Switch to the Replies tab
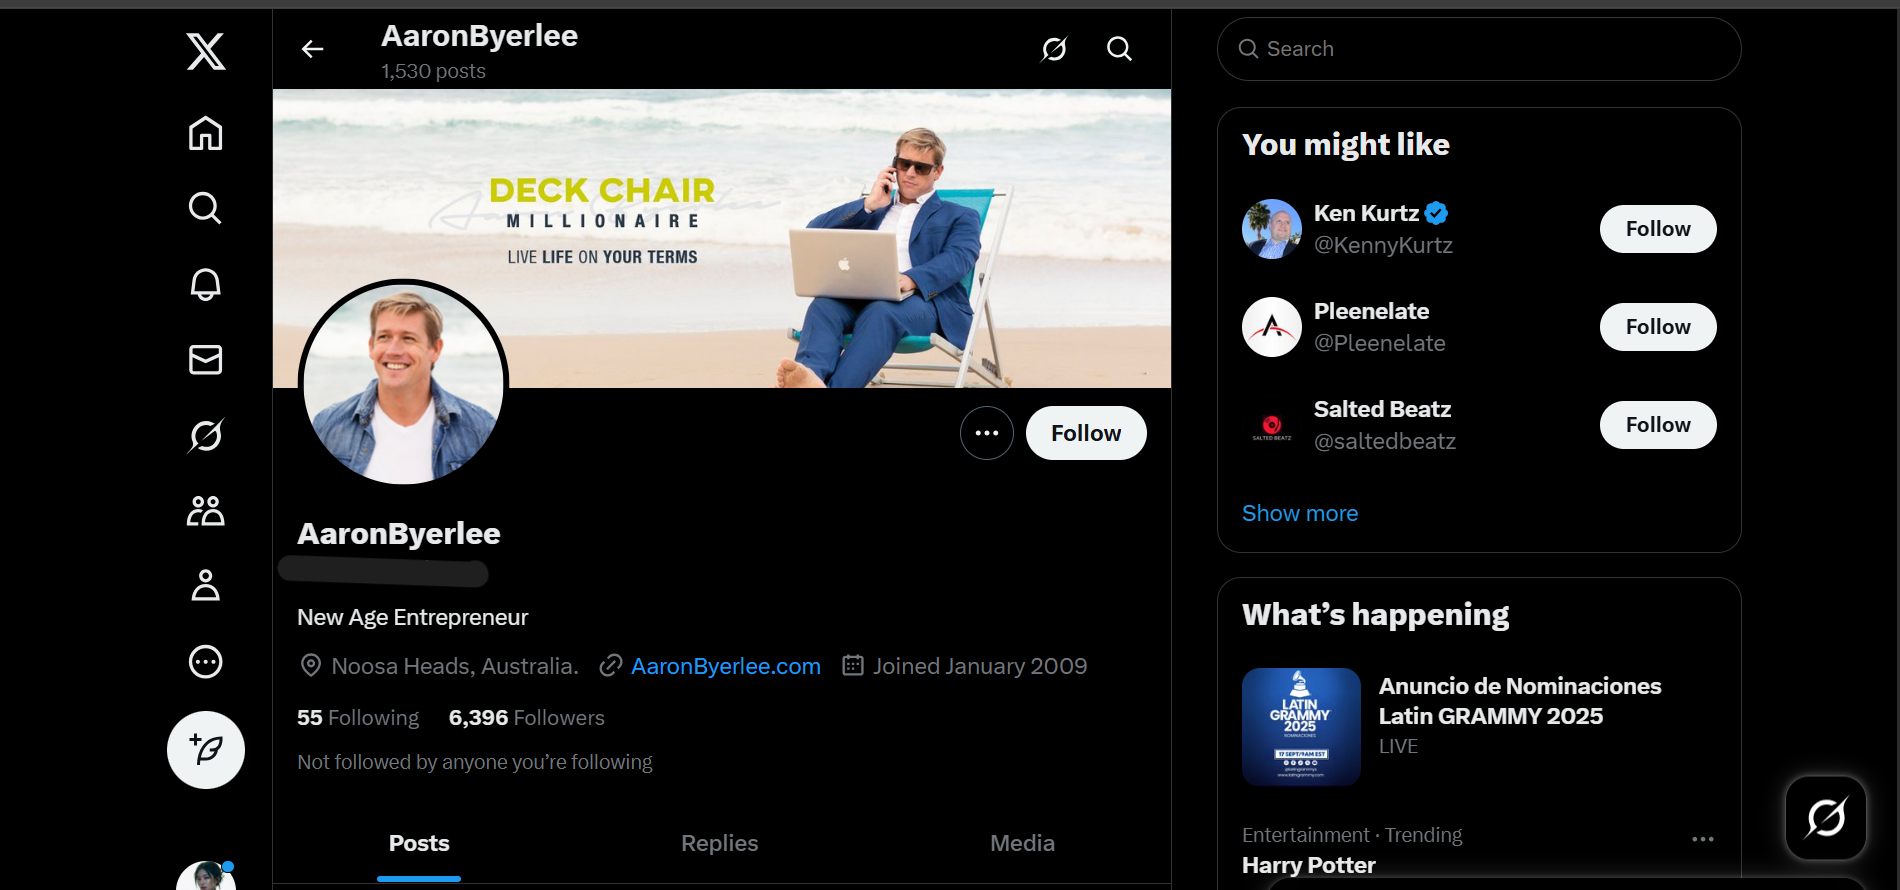This screenshot has height=890, width=1900. [x=720, y=843]
